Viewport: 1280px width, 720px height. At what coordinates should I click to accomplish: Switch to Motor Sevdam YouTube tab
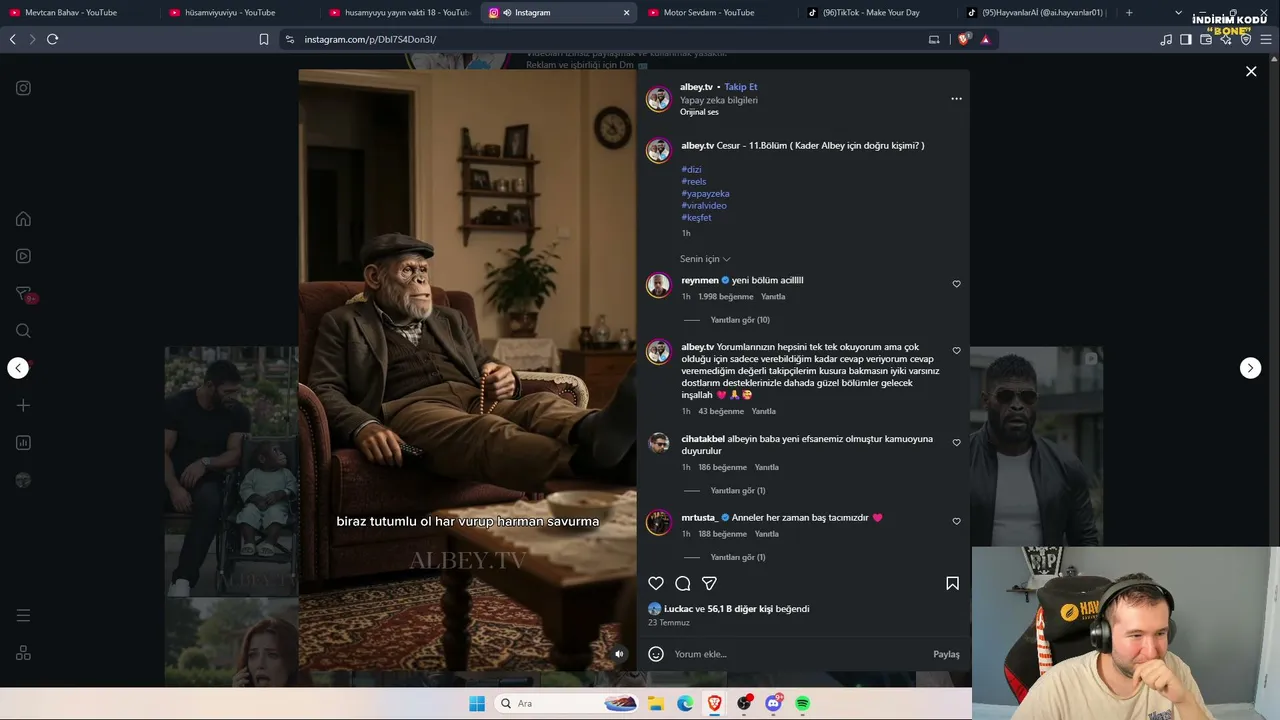point(720,13)
